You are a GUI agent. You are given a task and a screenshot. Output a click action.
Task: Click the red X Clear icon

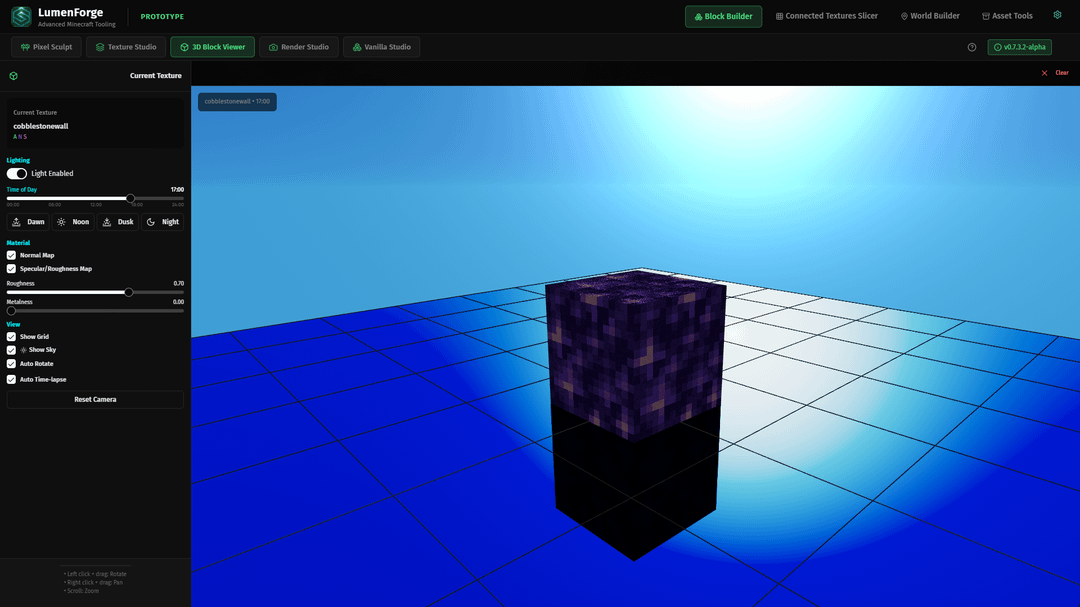pyautogui.click(x=1045, y=73)
